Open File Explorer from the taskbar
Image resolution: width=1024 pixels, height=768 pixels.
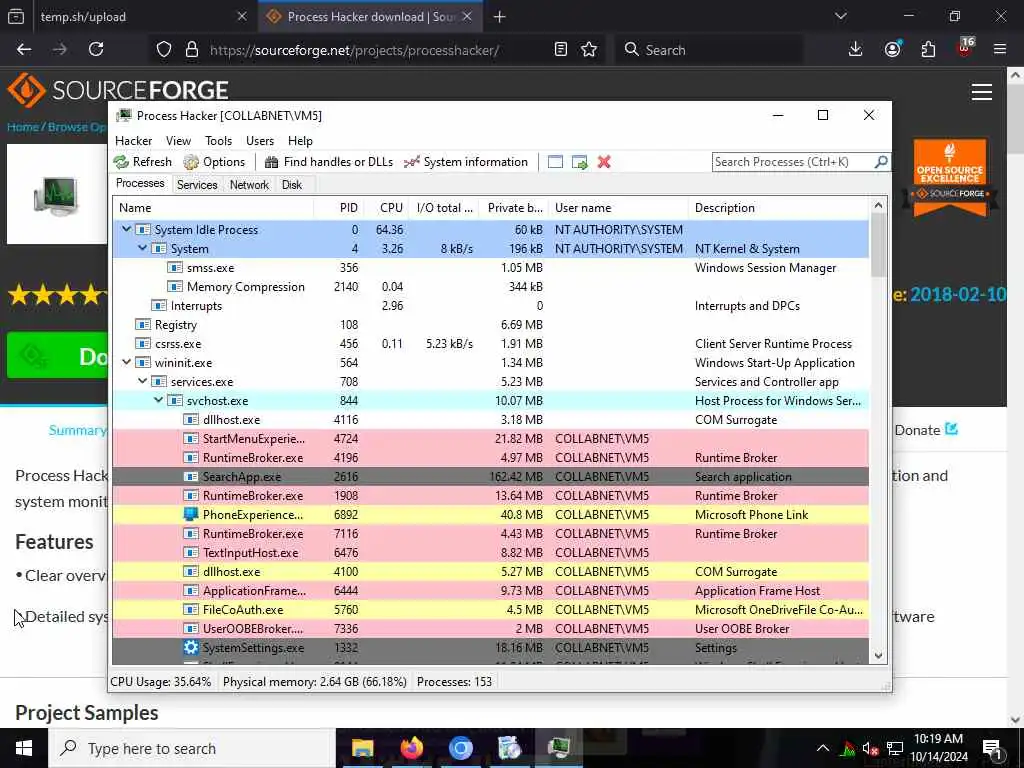(362, 748)
